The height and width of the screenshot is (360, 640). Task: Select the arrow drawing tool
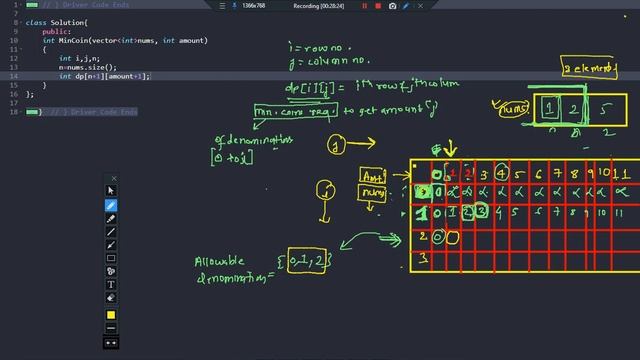click(x=111, y=245)
